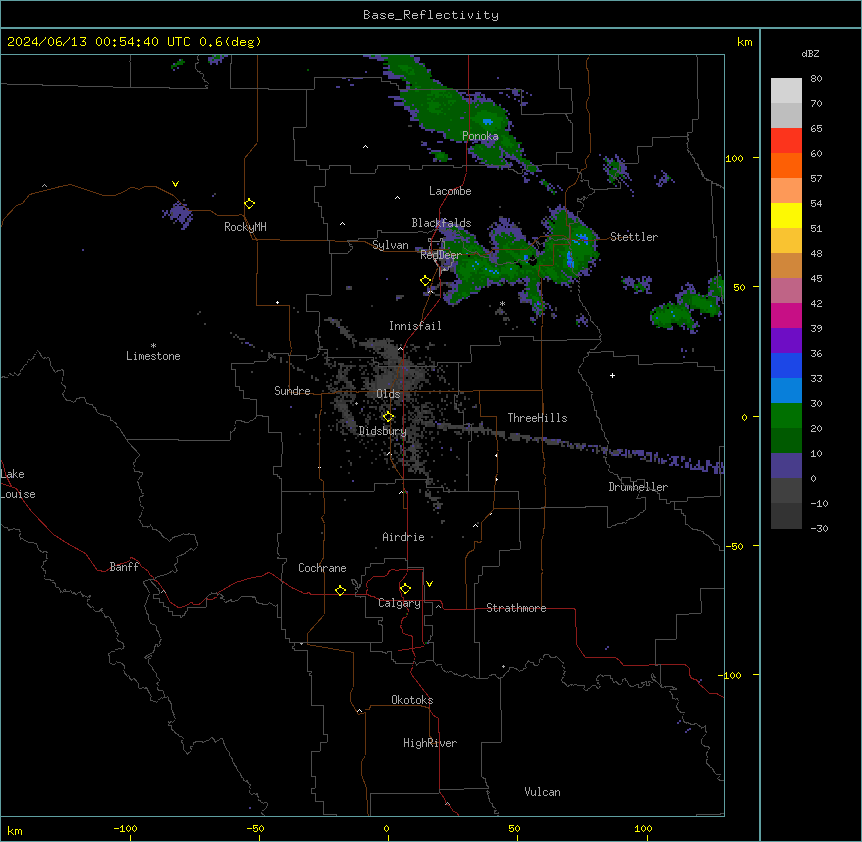The width and height of the screenshot is (862, 842).
Task: Click the Blackfalds city label
Action: click(x=441, y=223)
